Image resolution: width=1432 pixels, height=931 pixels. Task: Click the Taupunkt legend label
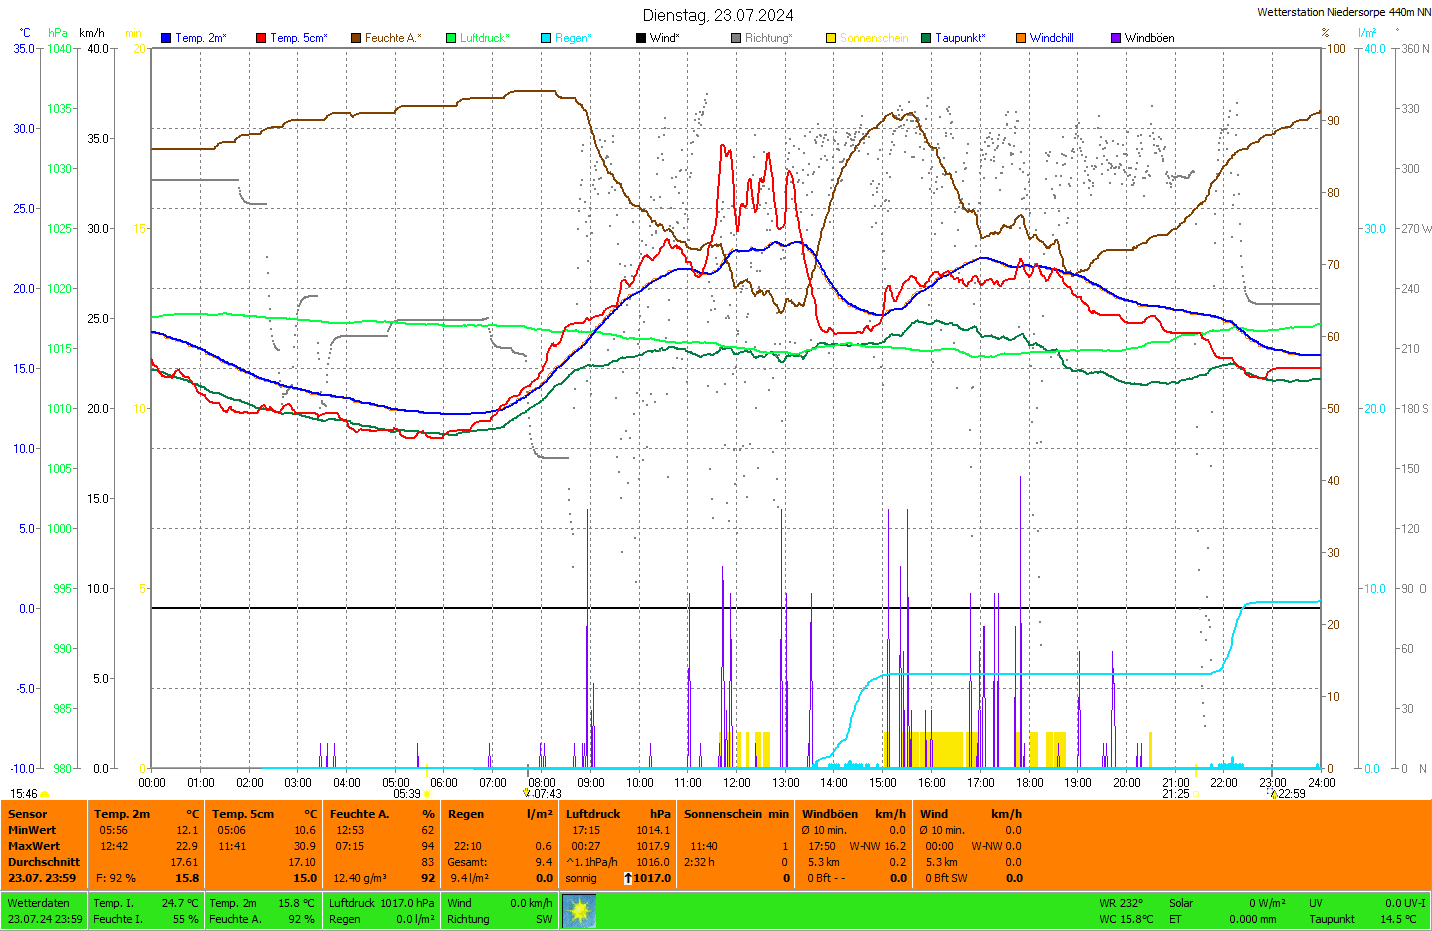tap(959, 38)
